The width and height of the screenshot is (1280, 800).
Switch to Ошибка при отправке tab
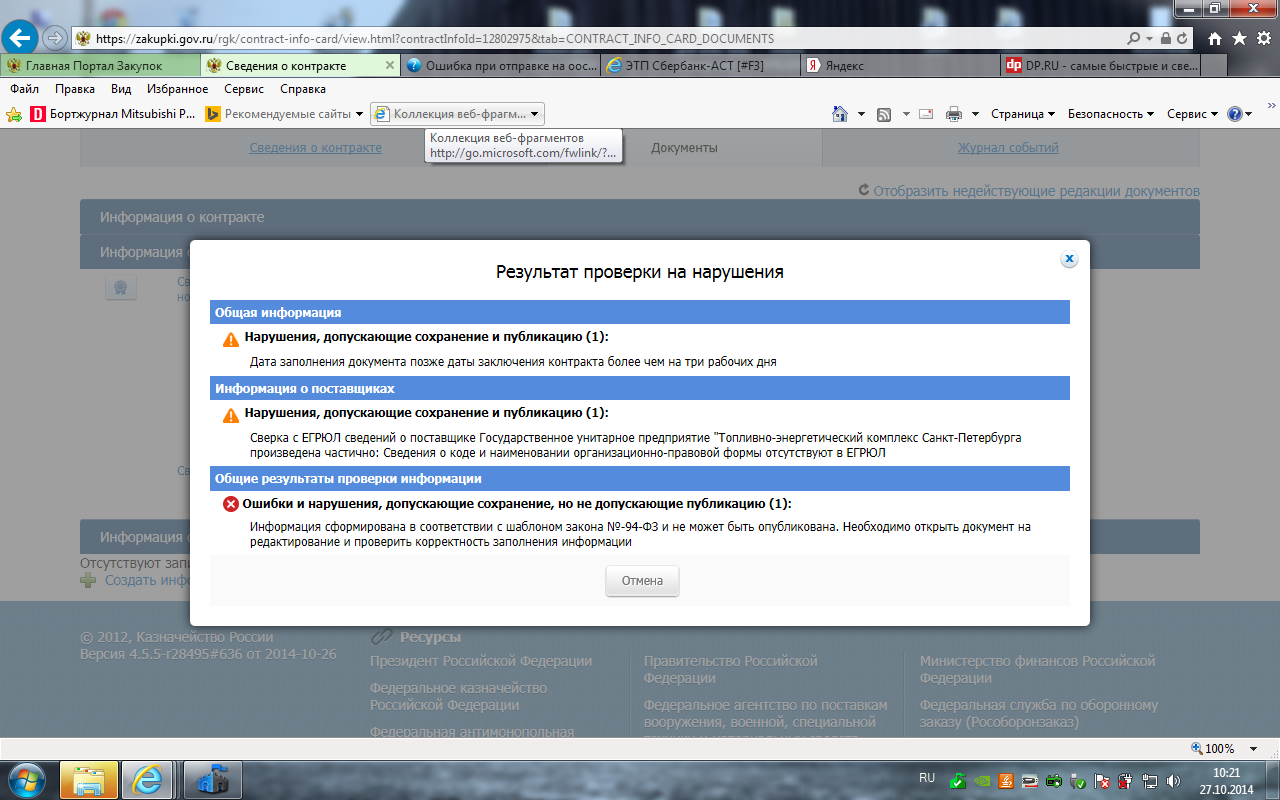pos(500,66)
